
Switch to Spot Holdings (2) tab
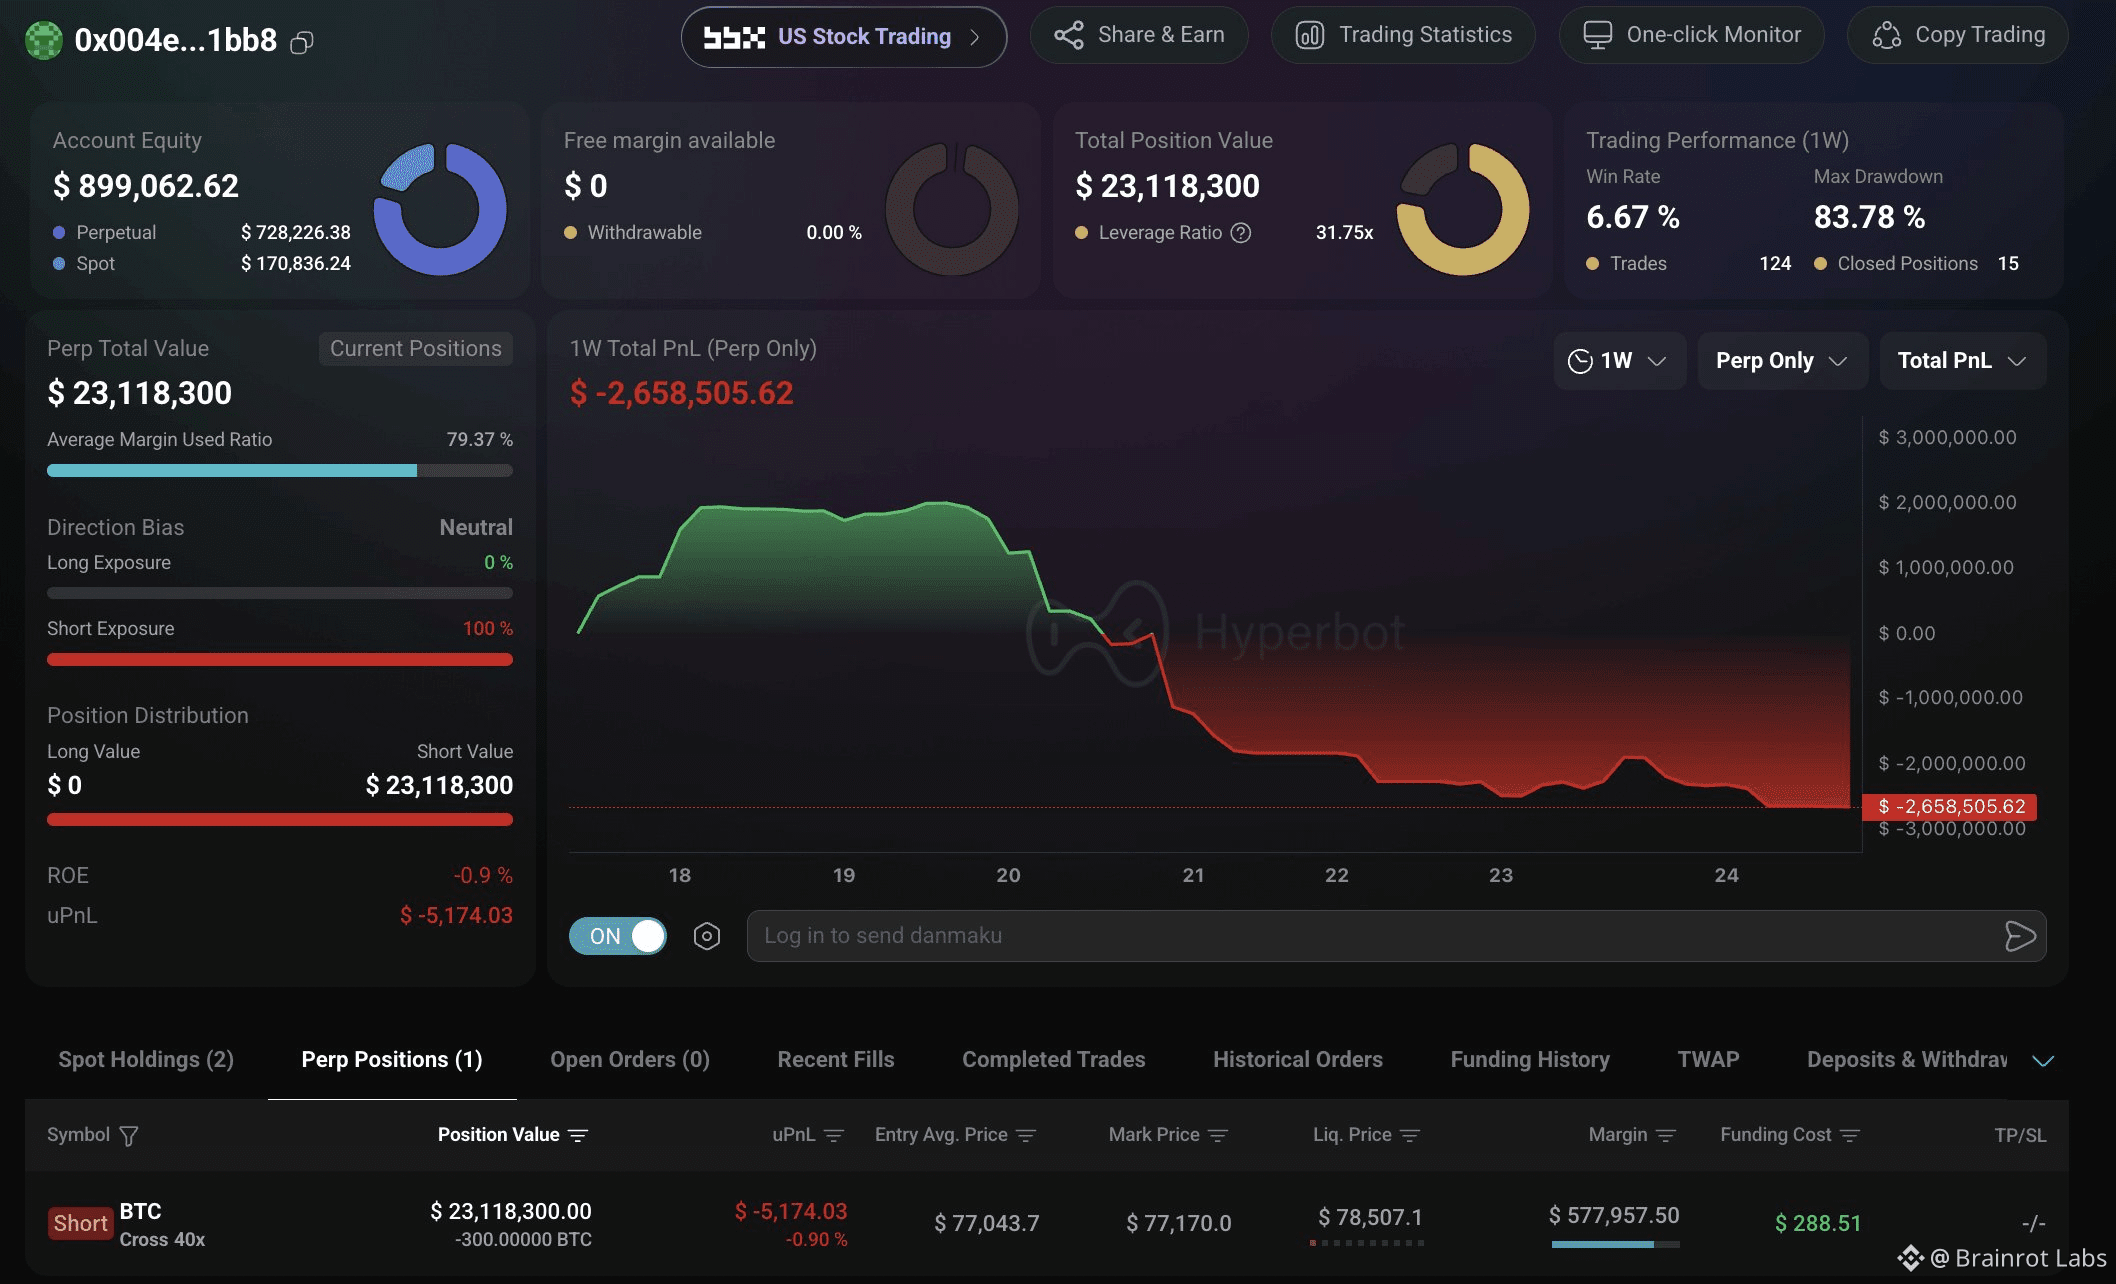click(146, 1060)
